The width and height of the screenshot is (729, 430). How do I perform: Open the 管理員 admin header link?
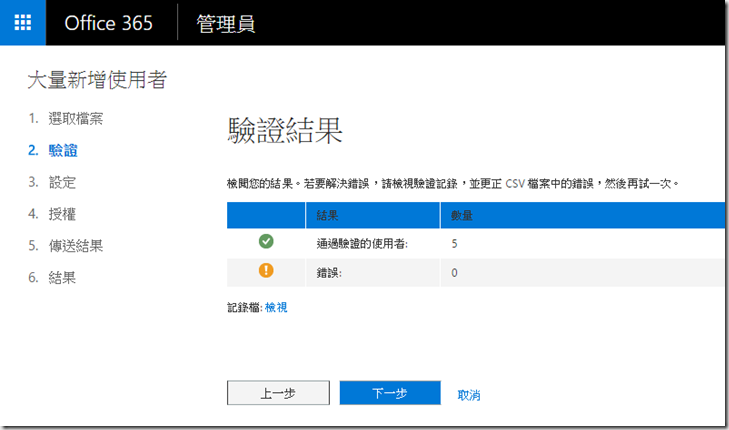(225, 23)
